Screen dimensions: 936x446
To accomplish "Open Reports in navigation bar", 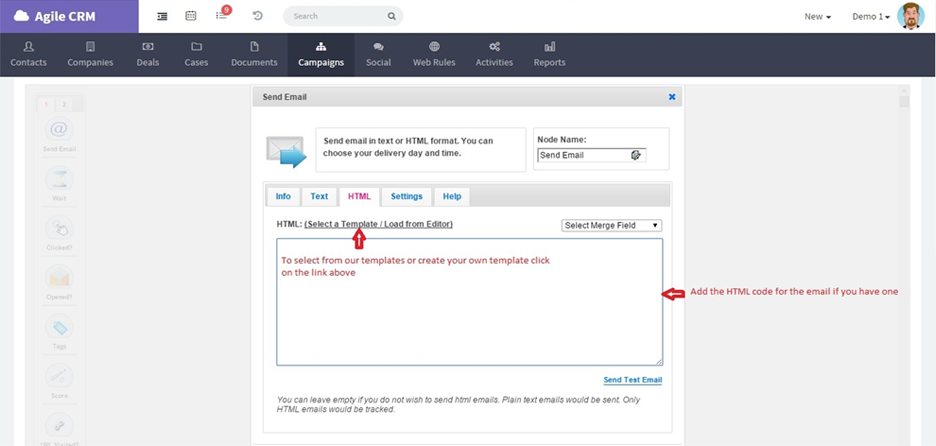I will 549,54.
